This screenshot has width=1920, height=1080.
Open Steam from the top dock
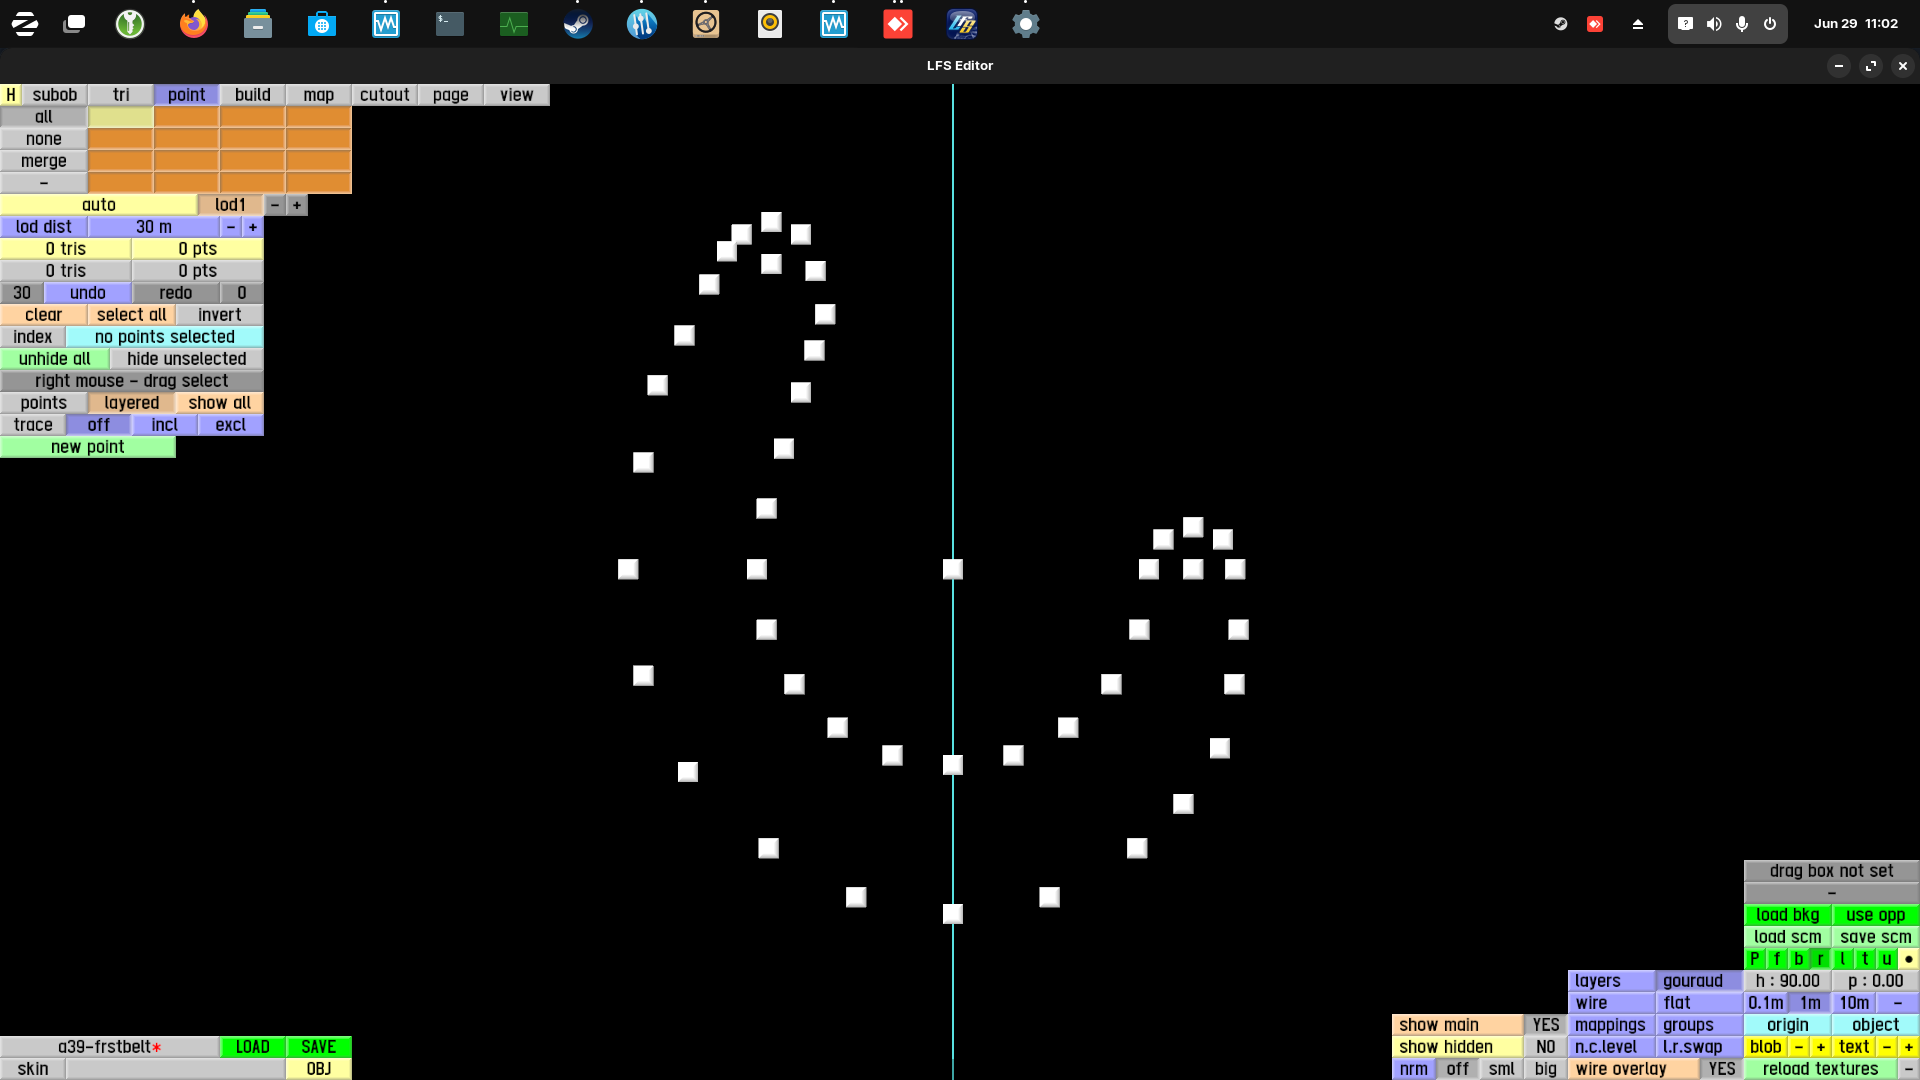point(577,23)
